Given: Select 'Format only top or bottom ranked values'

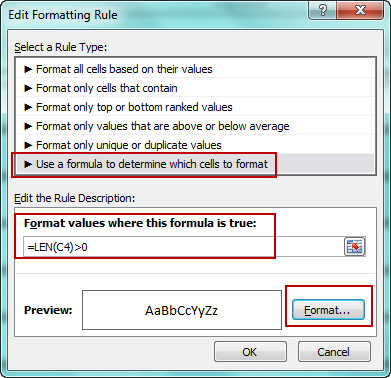Looking at the screenshot, I should (x=195, y=107).
